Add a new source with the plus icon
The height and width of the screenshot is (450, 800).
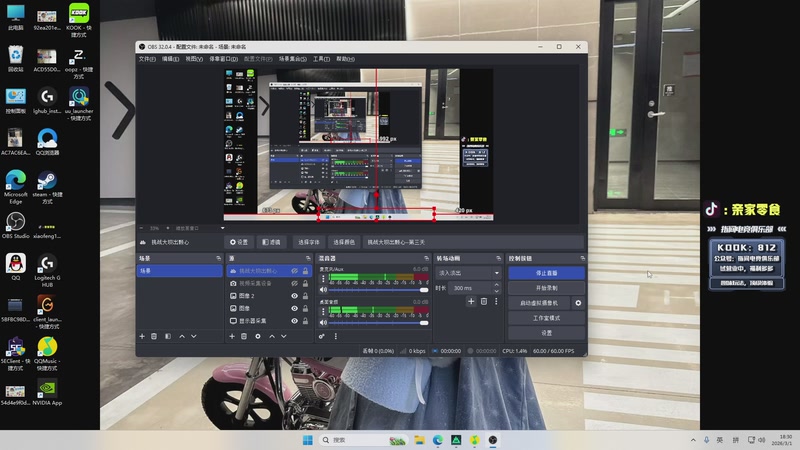[x=232, y=336]
